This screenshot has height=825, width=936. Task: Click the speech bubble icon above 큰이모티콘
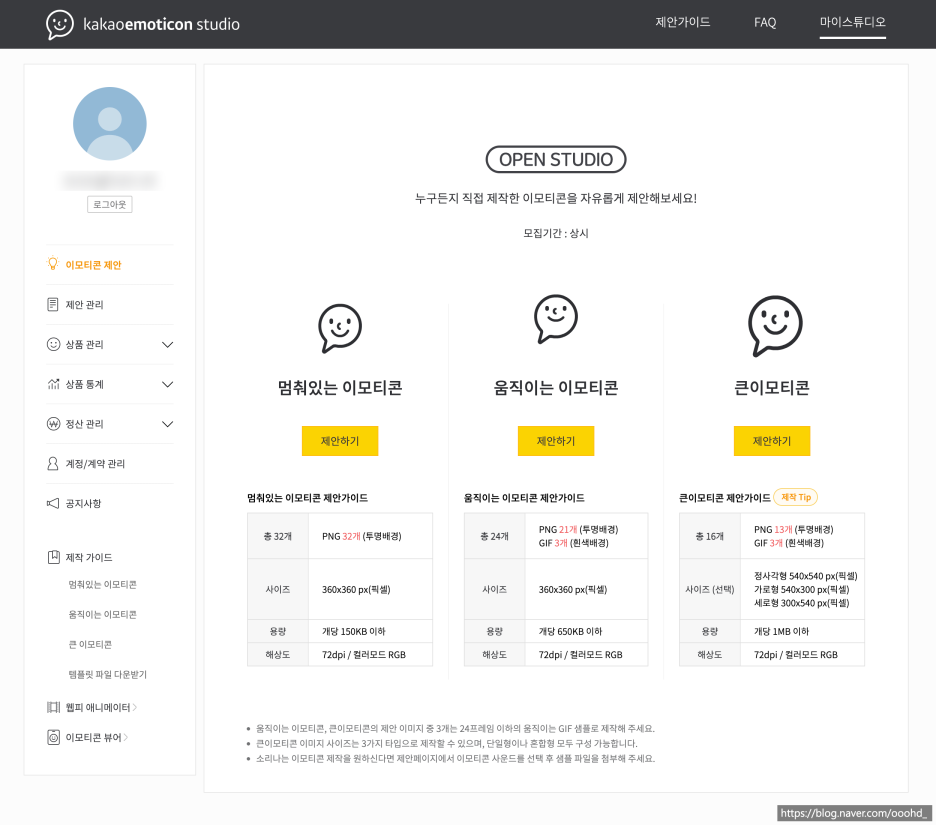pyautogui.click(x=775, y=326)
